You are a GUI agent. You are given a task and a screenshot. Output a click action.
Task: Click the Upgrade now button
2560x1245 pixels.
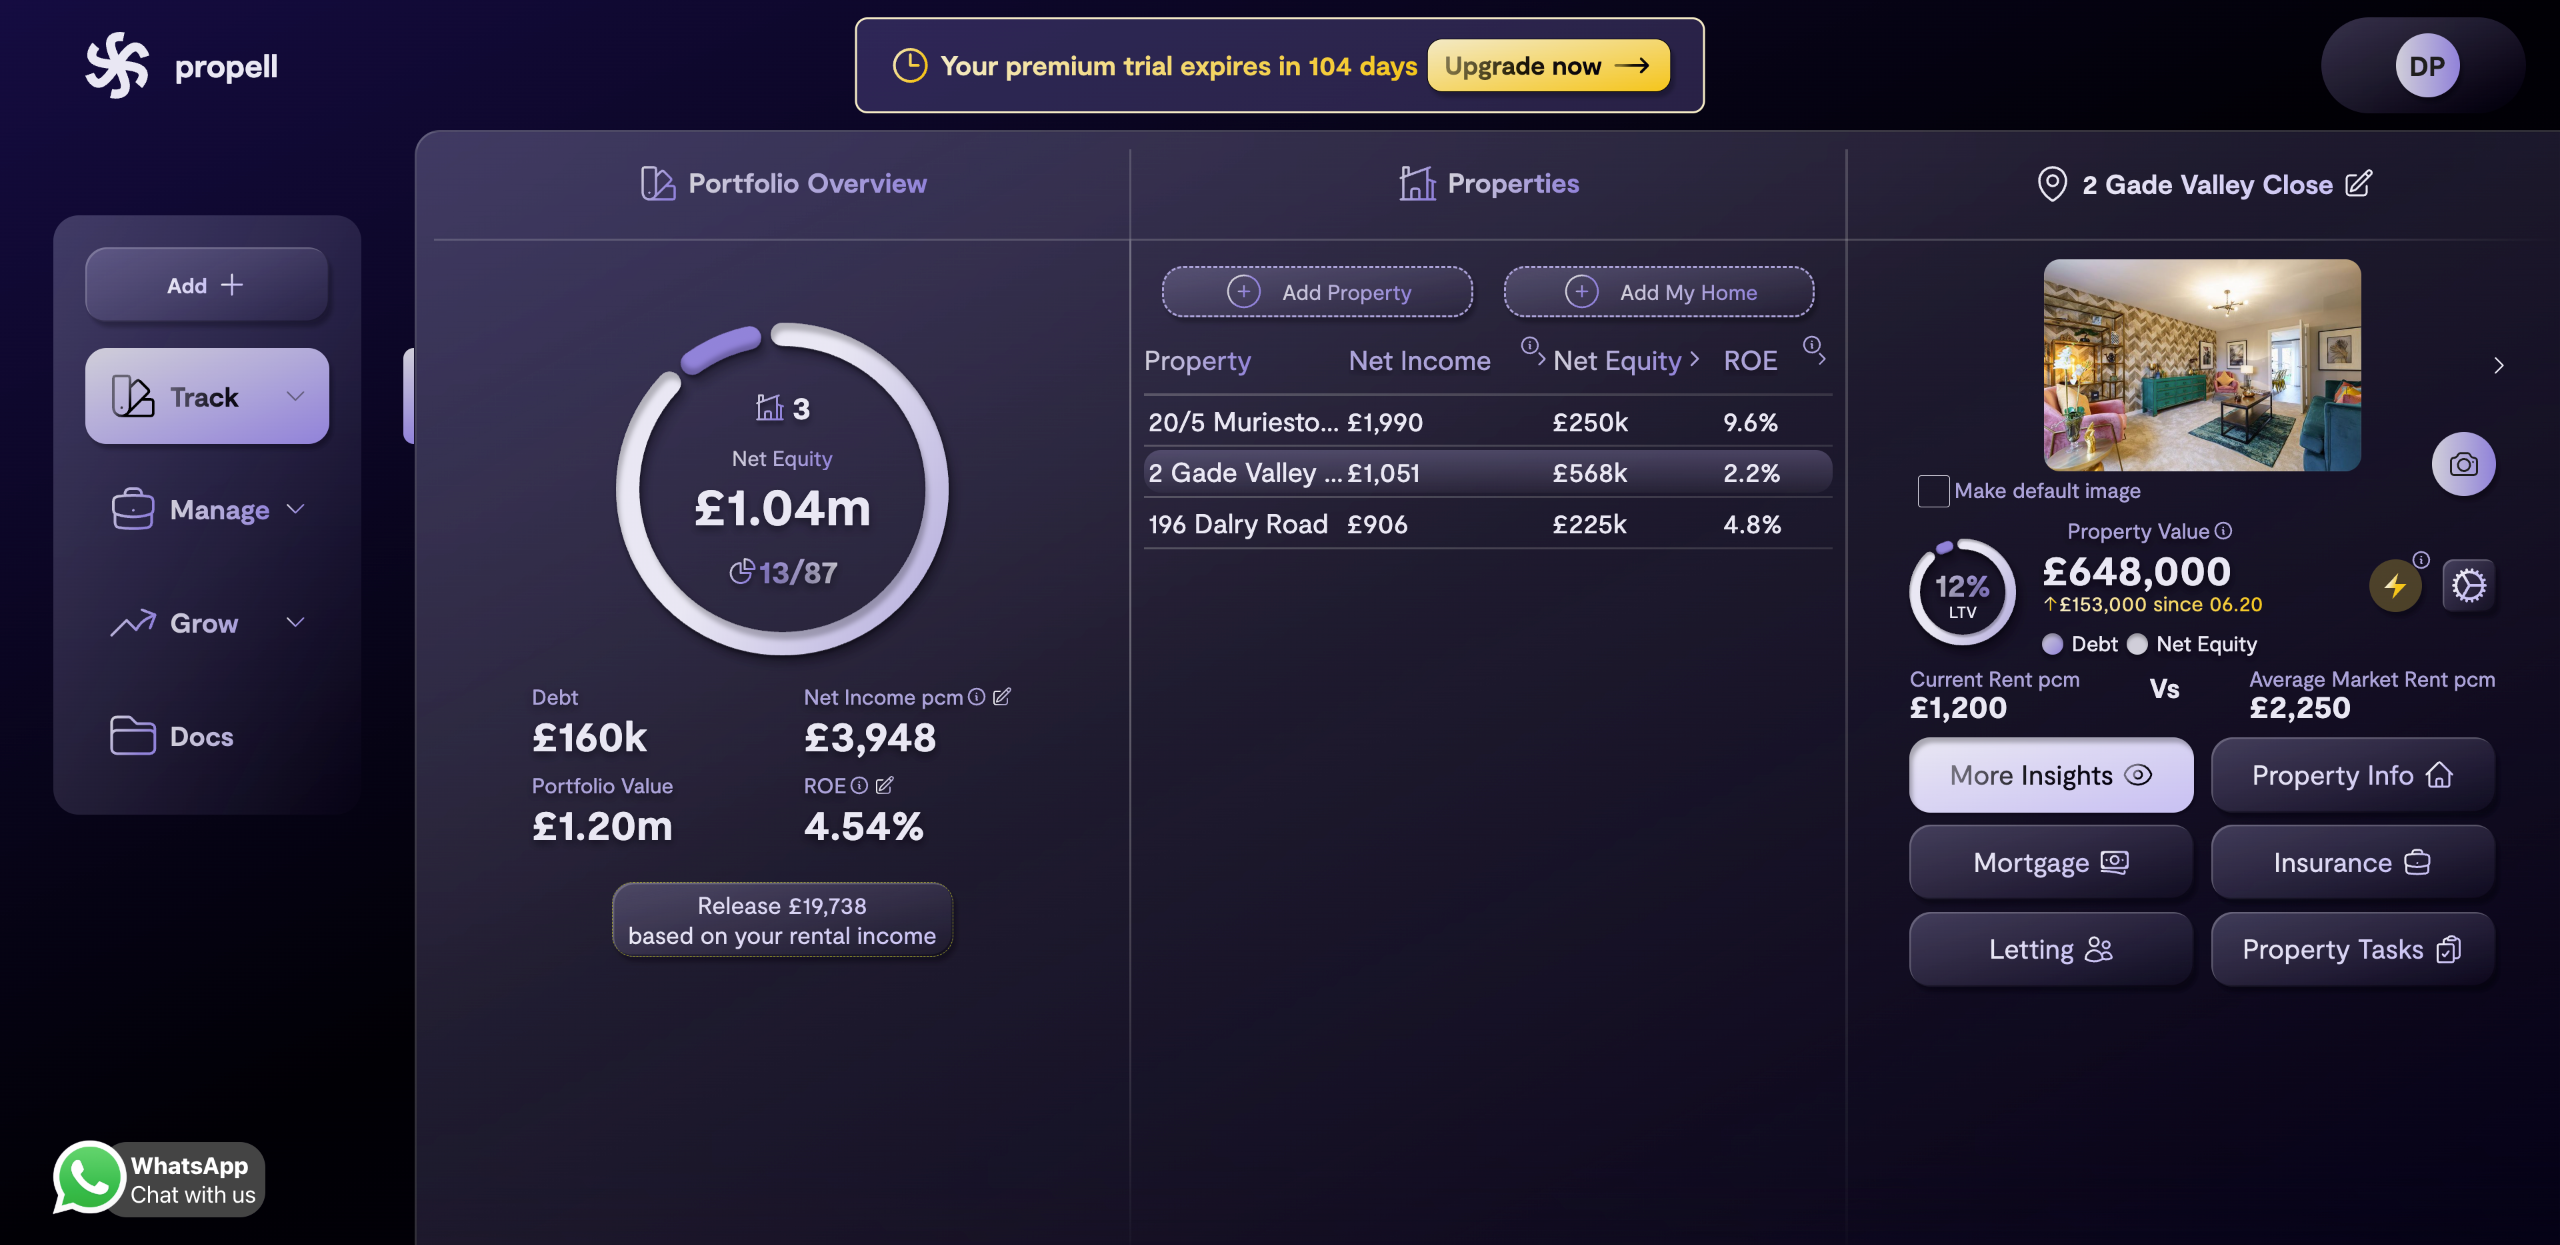(1548, 66)
